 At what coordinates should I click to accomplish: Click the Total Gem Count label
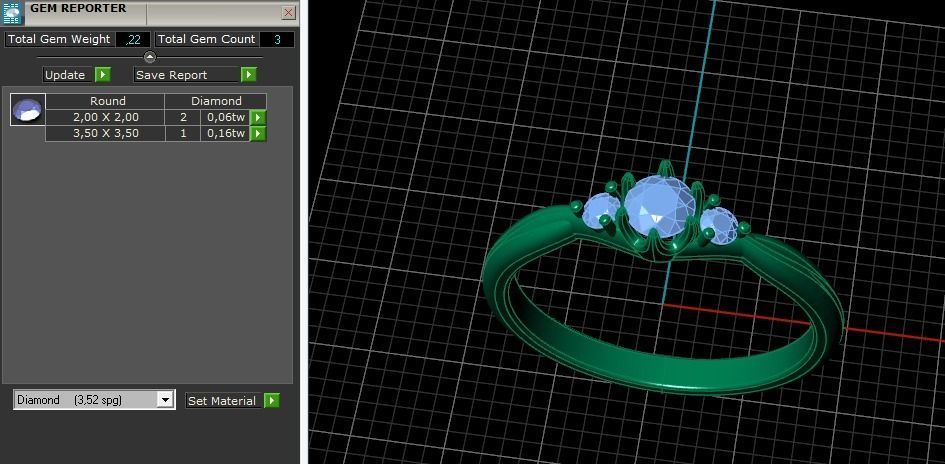click(206, 39)
